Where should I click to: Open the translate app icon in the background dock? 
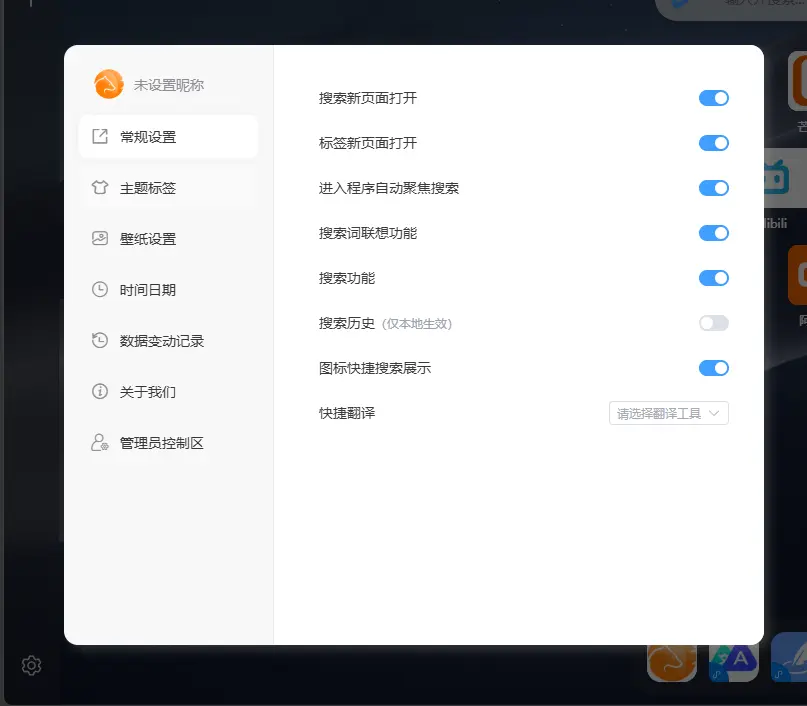733,663
